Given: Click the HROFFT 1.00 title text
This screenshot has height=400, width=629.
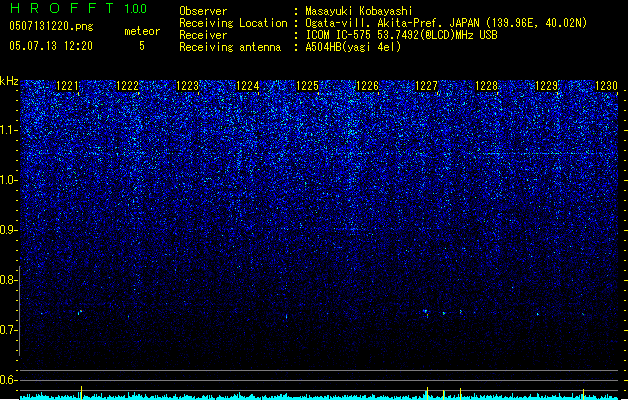Looking at the screenshot, I should coord(79,8).
